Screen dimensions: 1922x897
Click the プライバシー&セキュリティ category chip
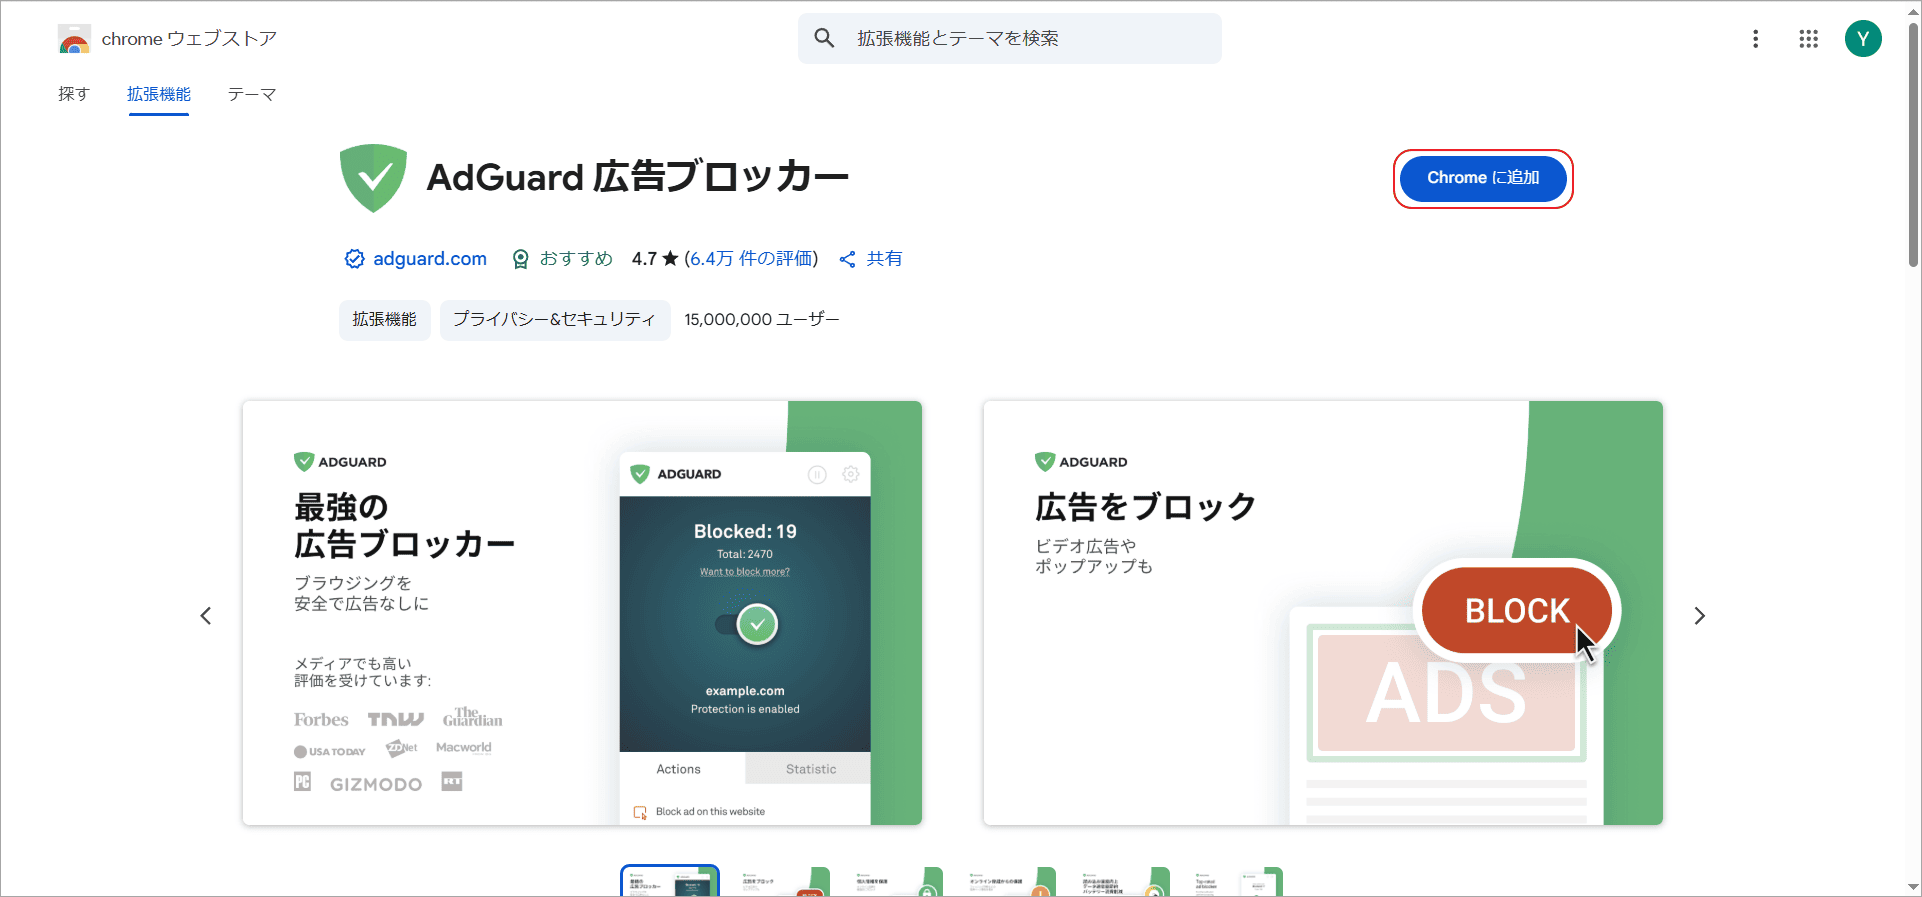tap(555, 320)
